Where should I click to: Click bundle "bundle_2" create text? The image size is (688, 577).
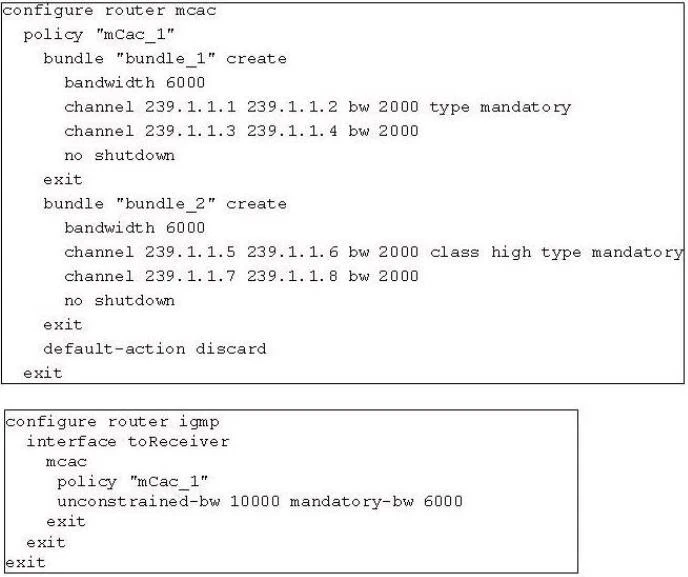pyautogui.click(x=165, y=204)
